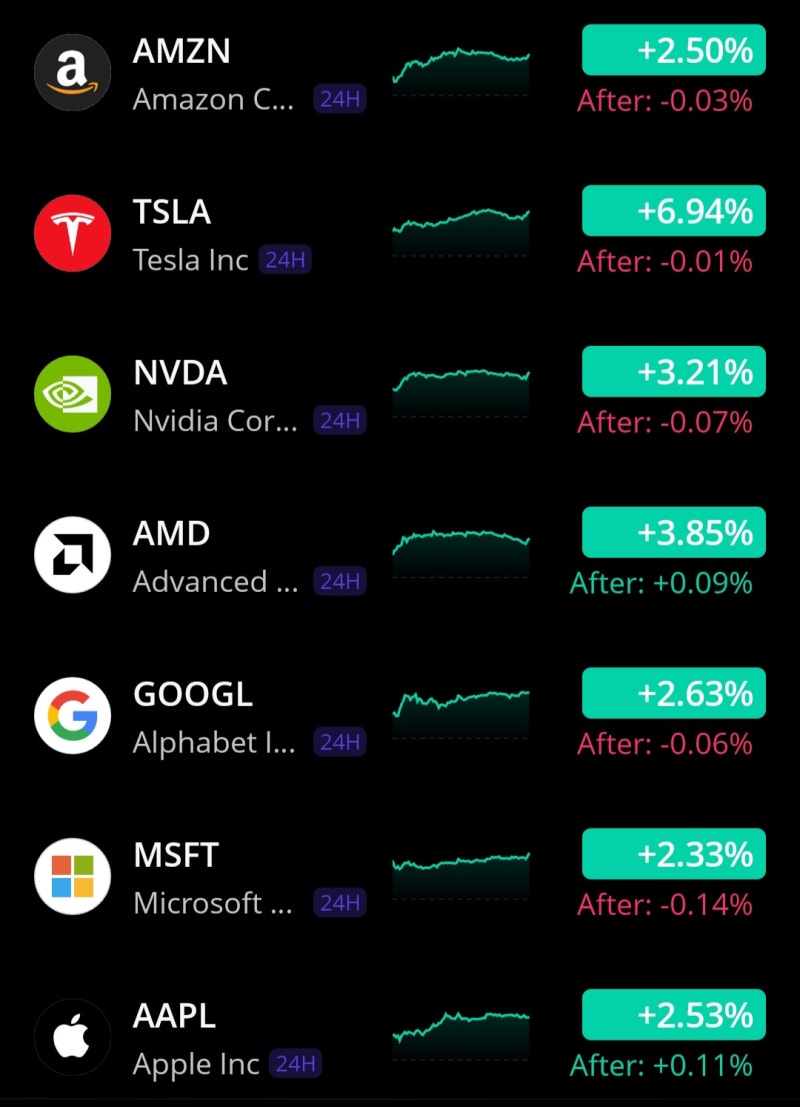View the GOOGL mini price chart
This screenshot has width=800, height=1107.
(x=460, y=714)
